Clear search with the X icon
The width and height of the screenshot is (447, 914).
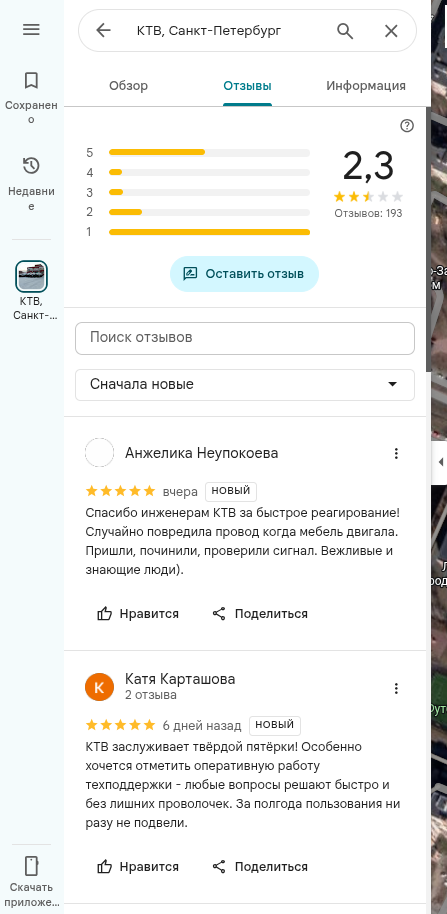[391, 31]
